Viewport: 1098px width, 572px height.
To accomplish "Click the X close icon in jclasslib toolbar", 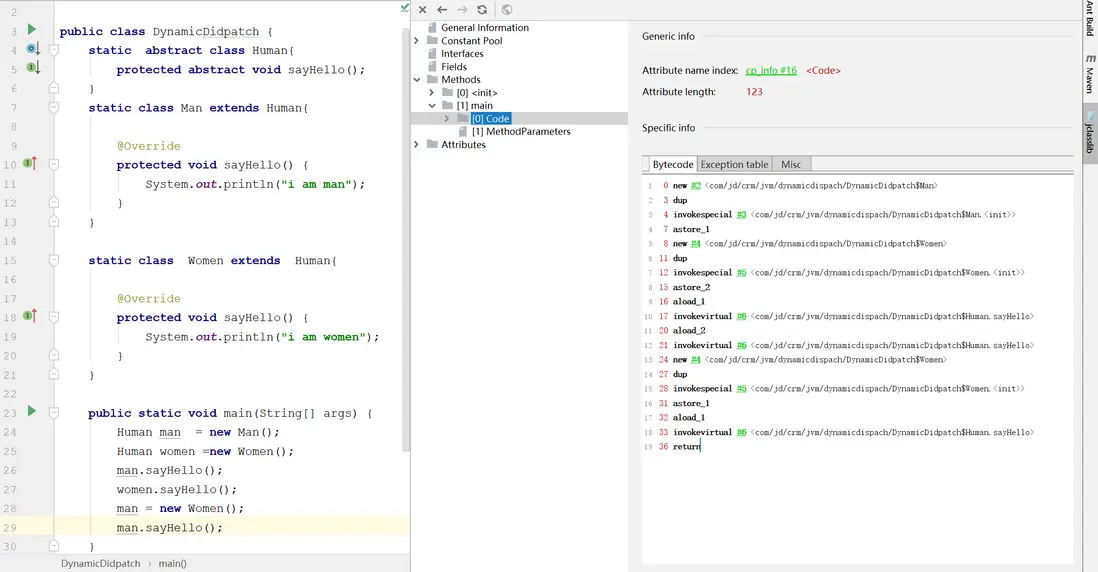I will (423, 9).
